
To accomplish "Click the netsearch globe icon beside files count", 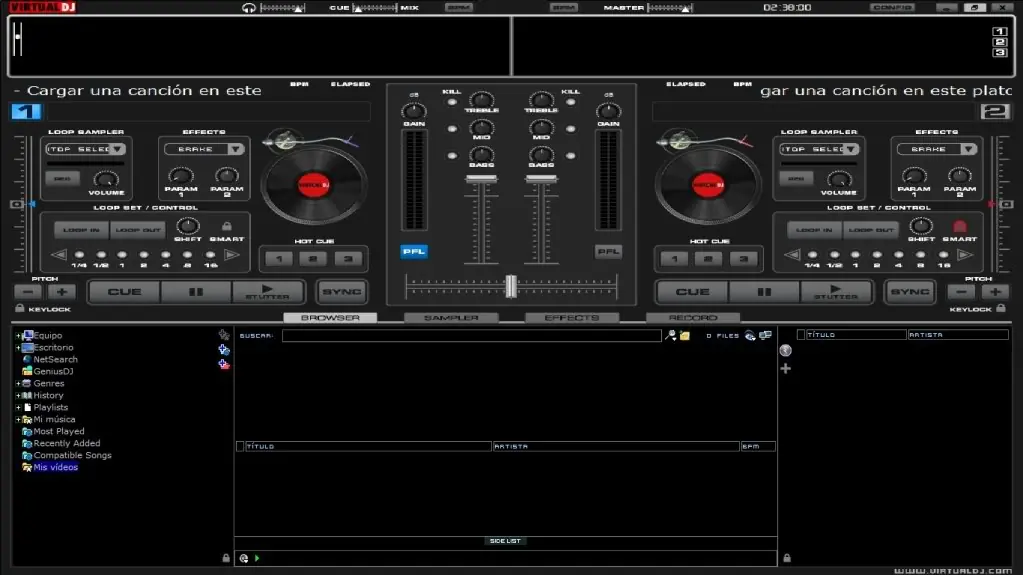I will (750, 335).
